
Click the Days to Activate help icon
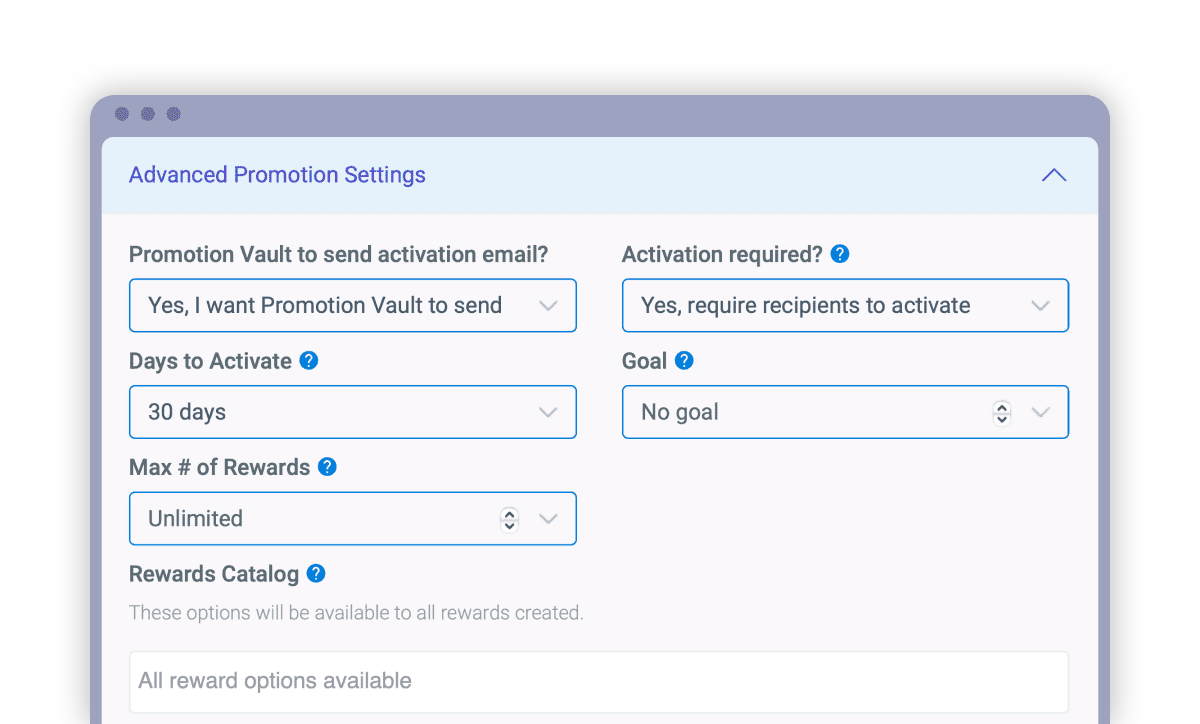[307, 361]
